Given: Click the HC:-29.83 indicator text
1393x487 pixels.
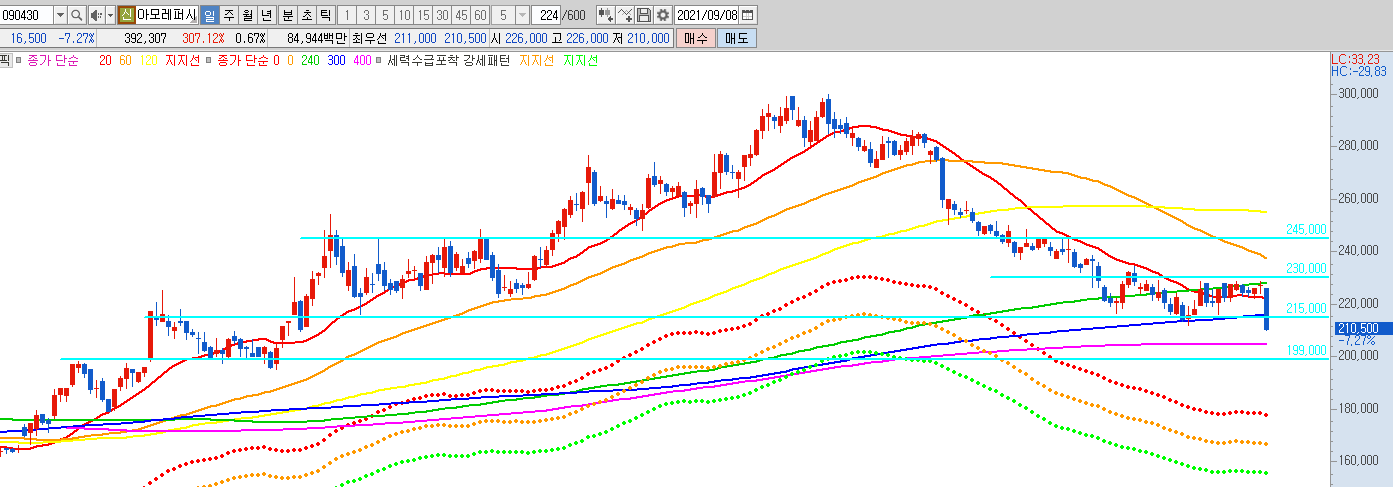Looking at the screenshot, I should (x=1359, y=71).
